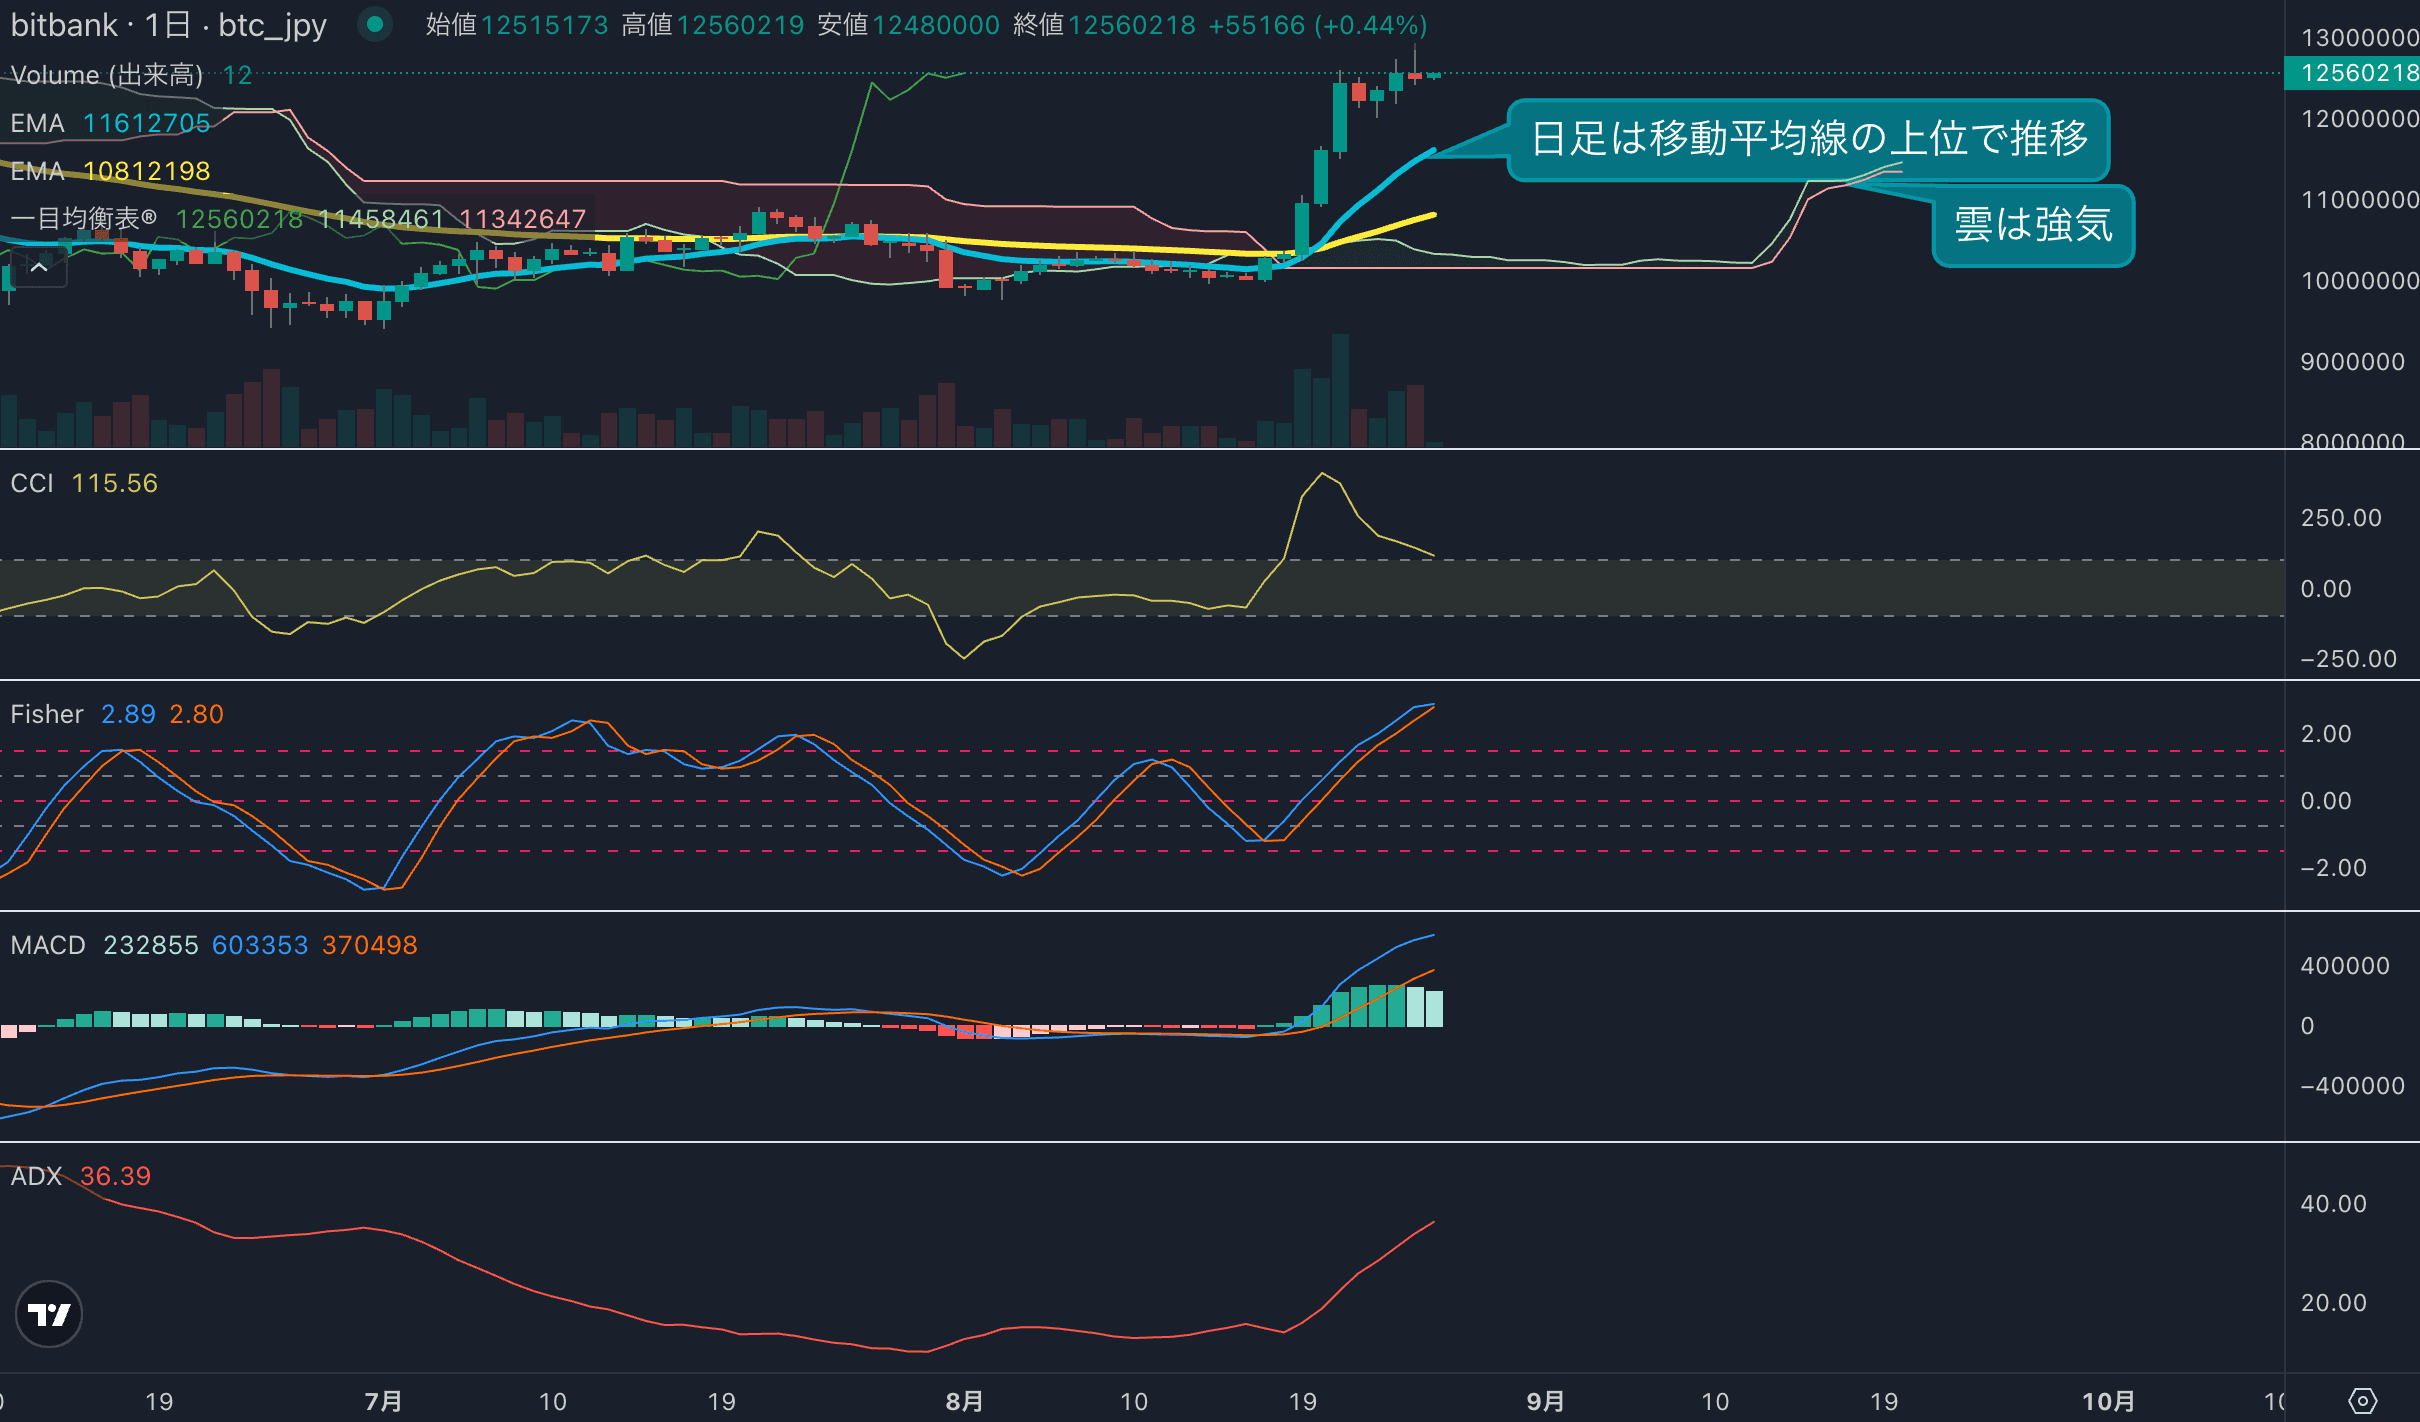Image resolution: width=2420 pixels, height=1422 pixels.
Task: Select the EMA 11612705 legend entry
Action: click(x=110, y=123)
